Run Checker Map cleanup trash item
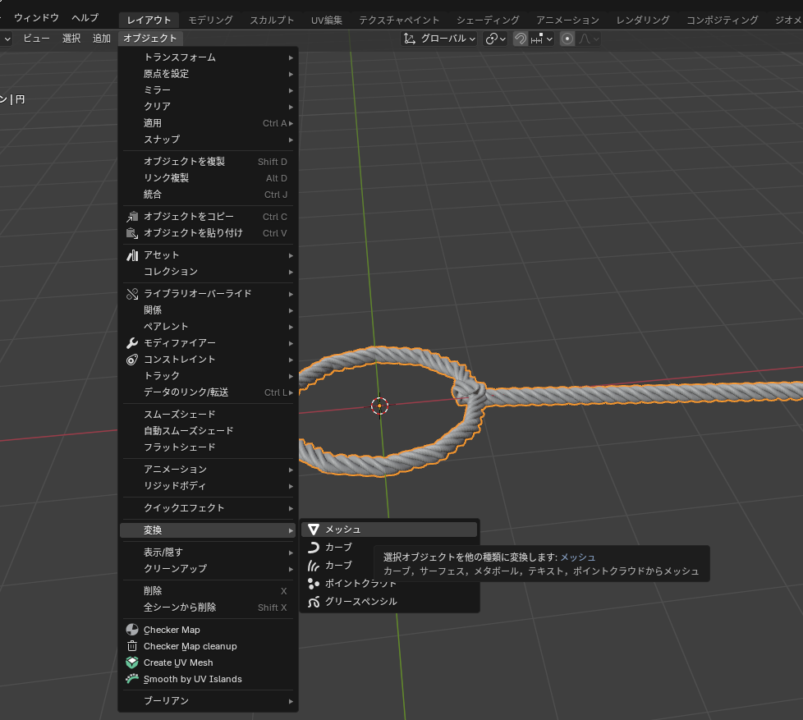 click(x=189, y=646)
